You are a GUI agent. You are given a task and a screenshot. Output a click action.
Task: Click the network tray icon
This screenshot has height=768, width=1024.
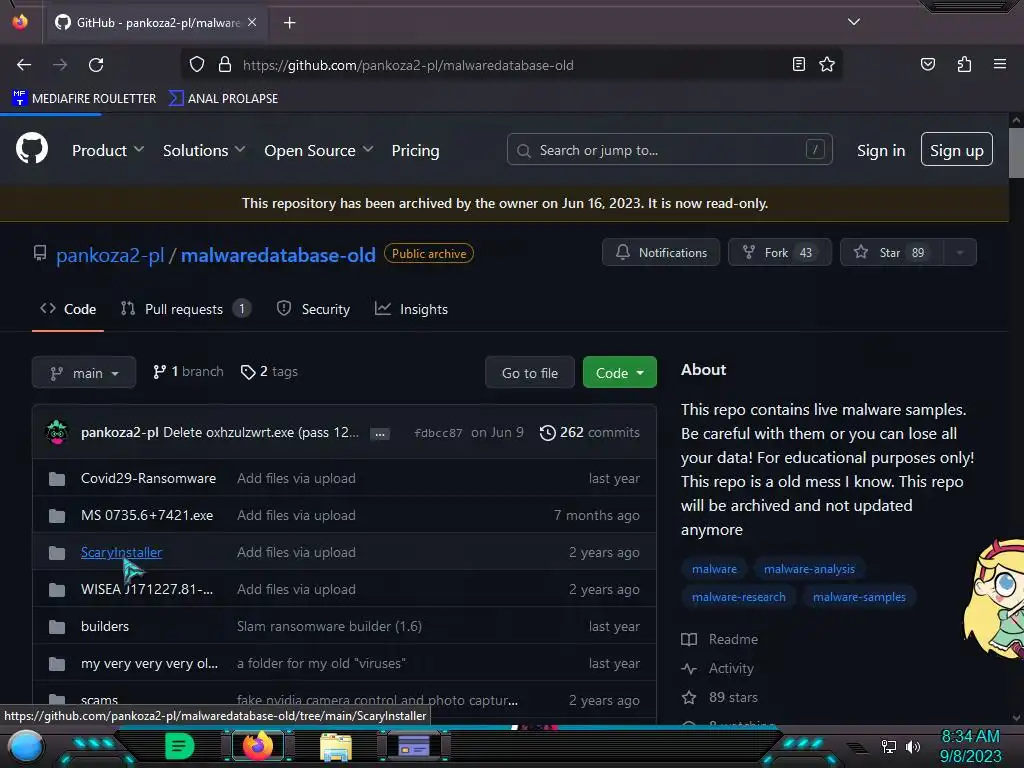point(888,746)
